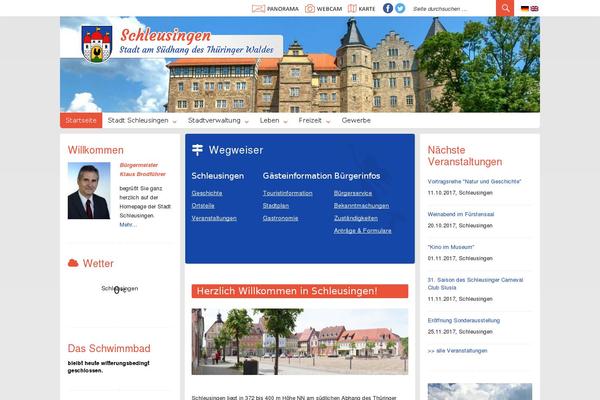Switch language to English flag

coord(534,8)
